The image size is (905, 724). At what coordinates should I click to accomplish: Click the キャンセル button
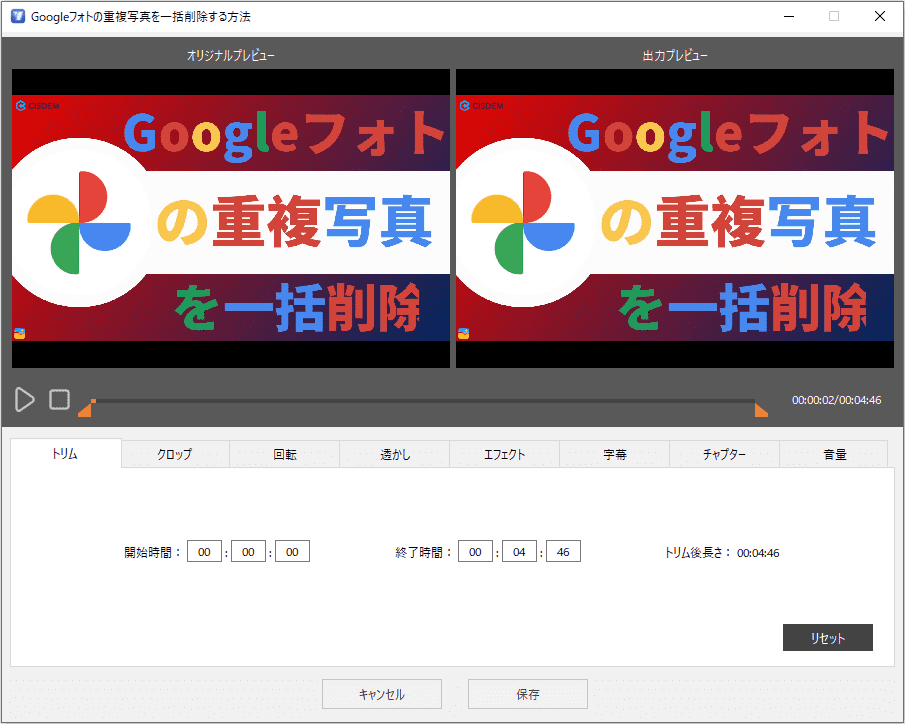coord(381,694)
